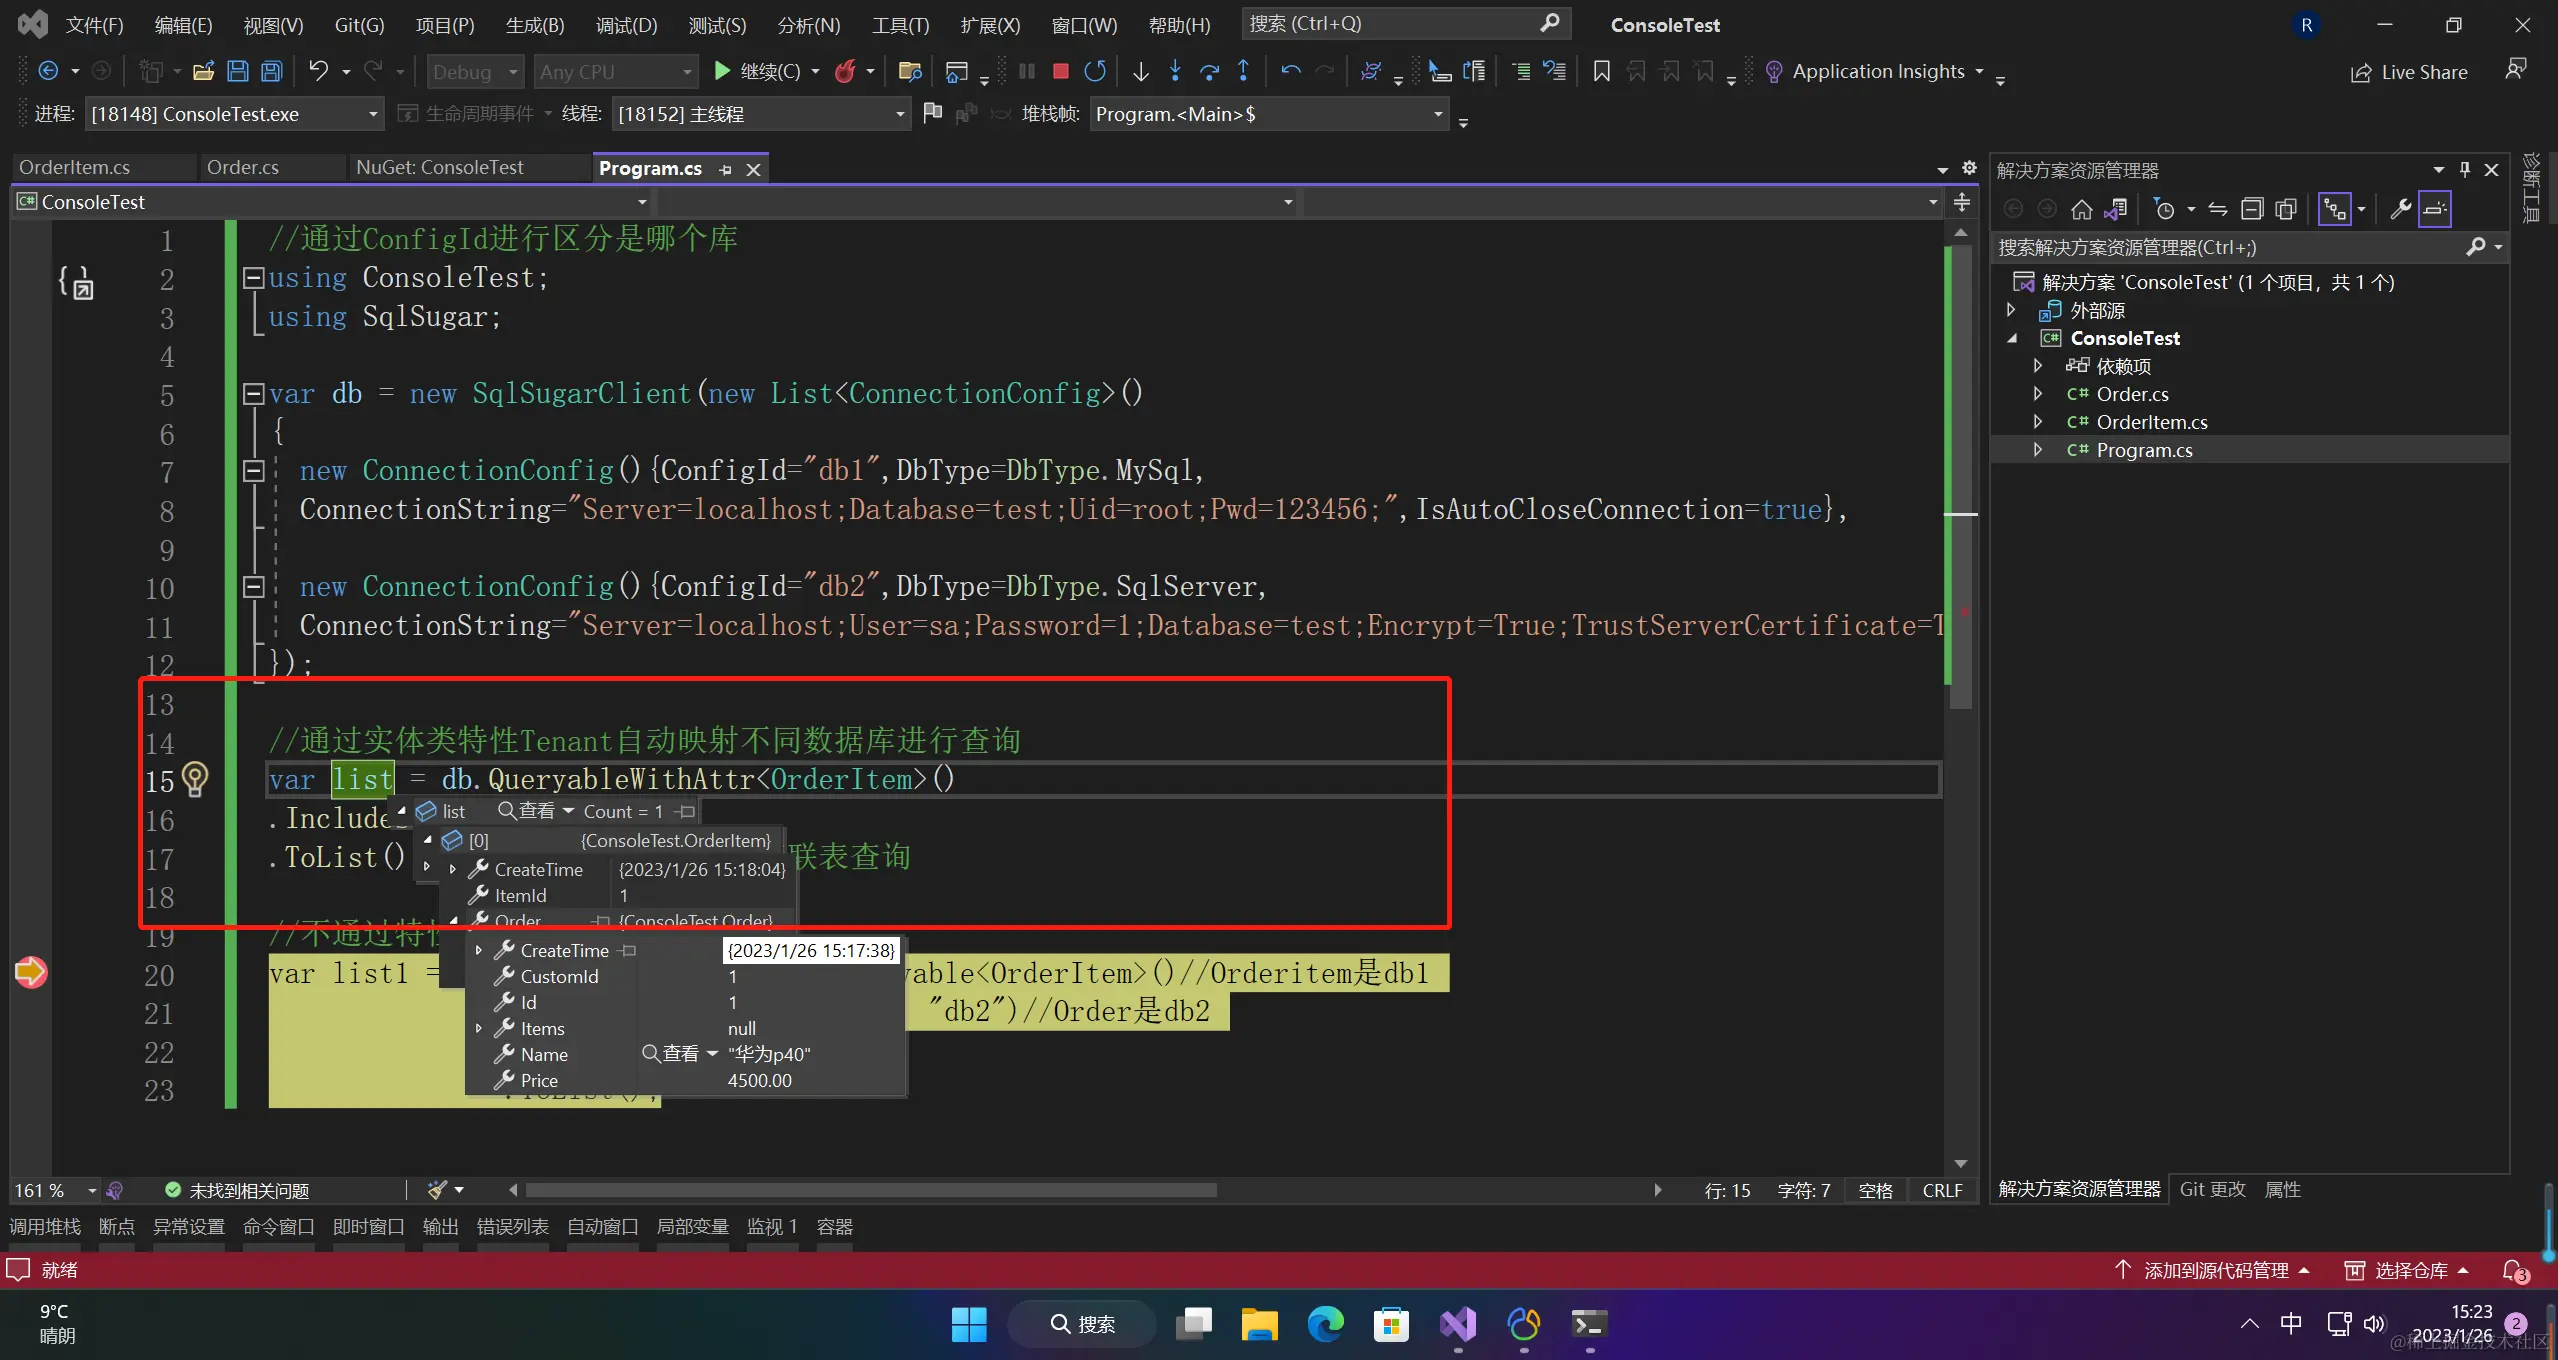Click the Live Share button
The width and height of the screenshot is (2558, 1360).
point(2408,72)
